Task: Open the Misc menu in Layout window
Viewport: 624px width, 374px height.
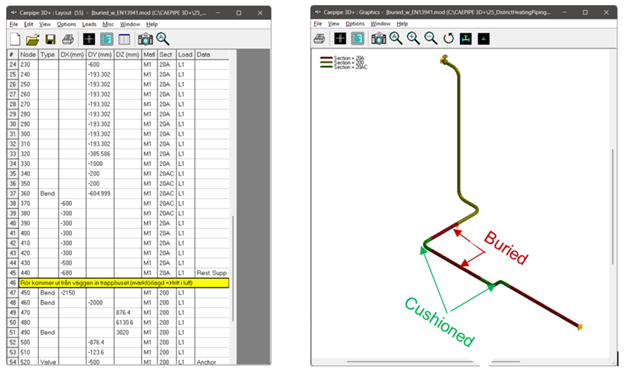Action: point(108,24)
